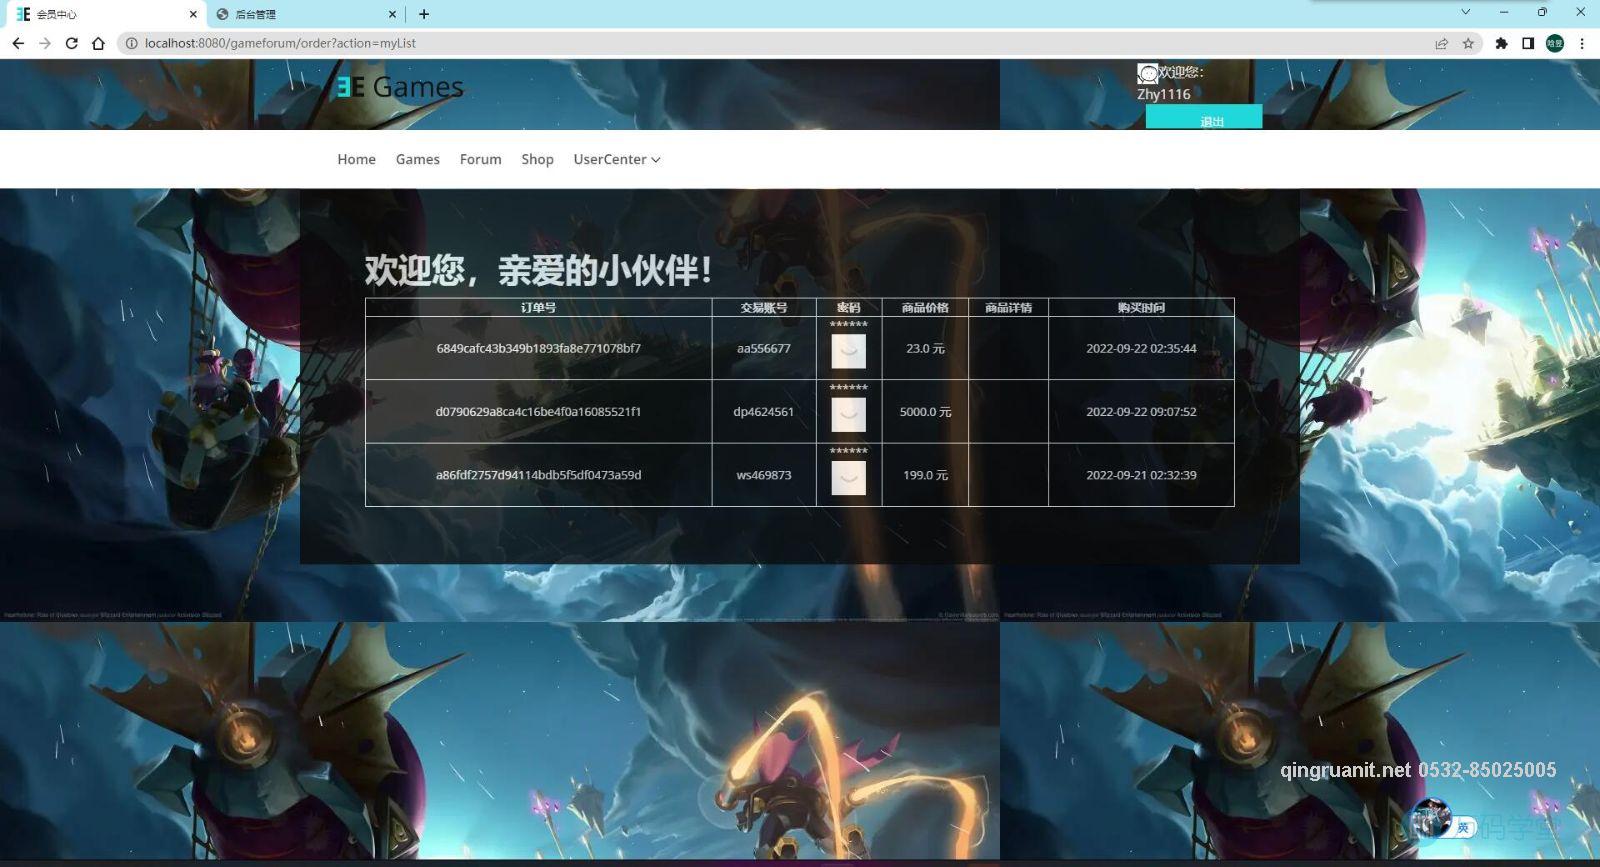
Task: Reload the page with refresh icon
Action: click(x=71, y=43)
